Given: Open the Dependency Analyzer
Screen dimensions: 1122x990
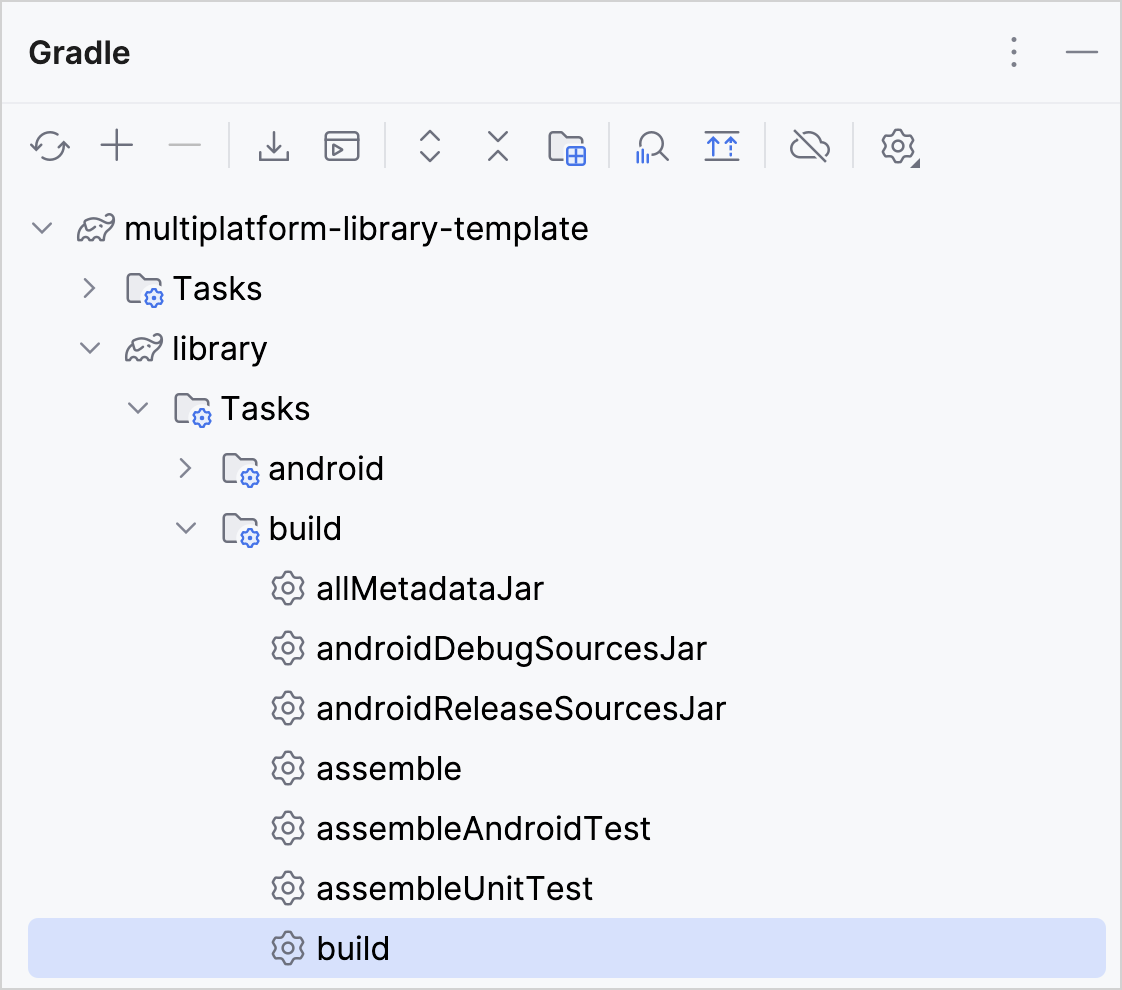Looking at the screenshot, I should [651, 146].
